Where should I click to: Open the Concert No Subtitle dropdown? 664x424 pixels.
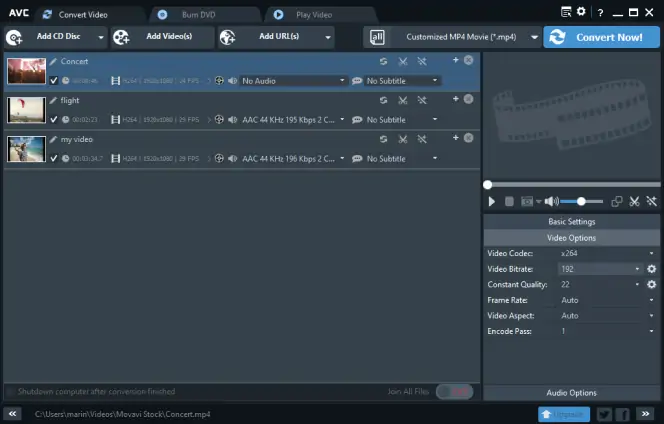[x=402, y=81]
